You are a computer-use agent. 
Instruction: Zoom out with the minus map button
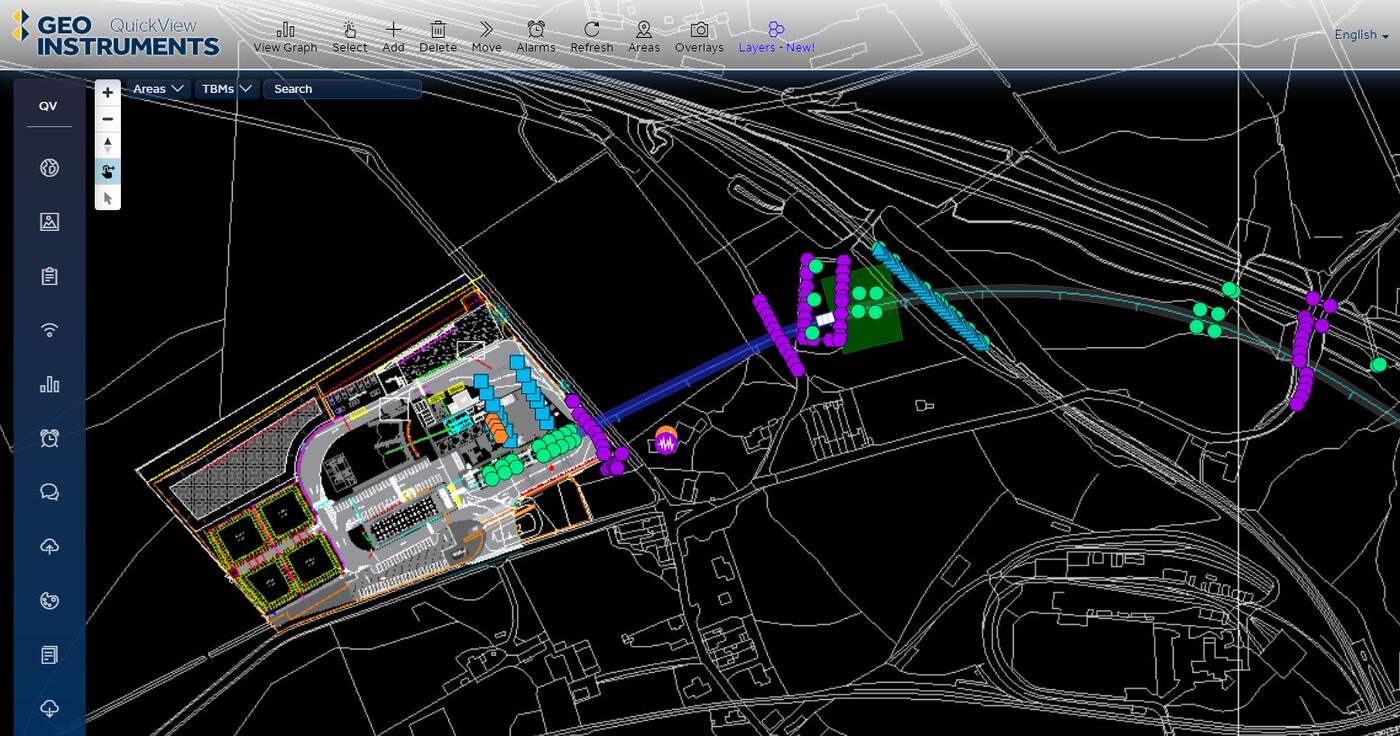point(108,119)
